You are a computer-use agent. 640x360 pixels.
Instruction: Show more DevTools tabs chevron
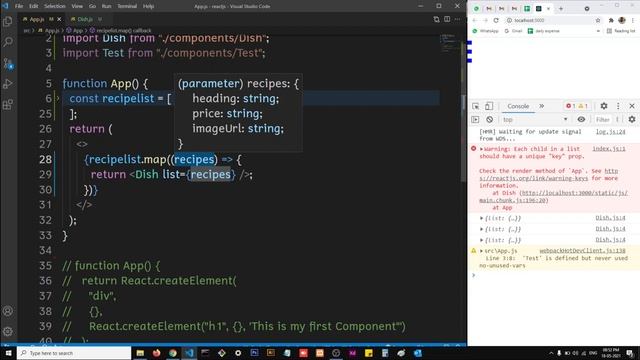[x=542, y=106]
